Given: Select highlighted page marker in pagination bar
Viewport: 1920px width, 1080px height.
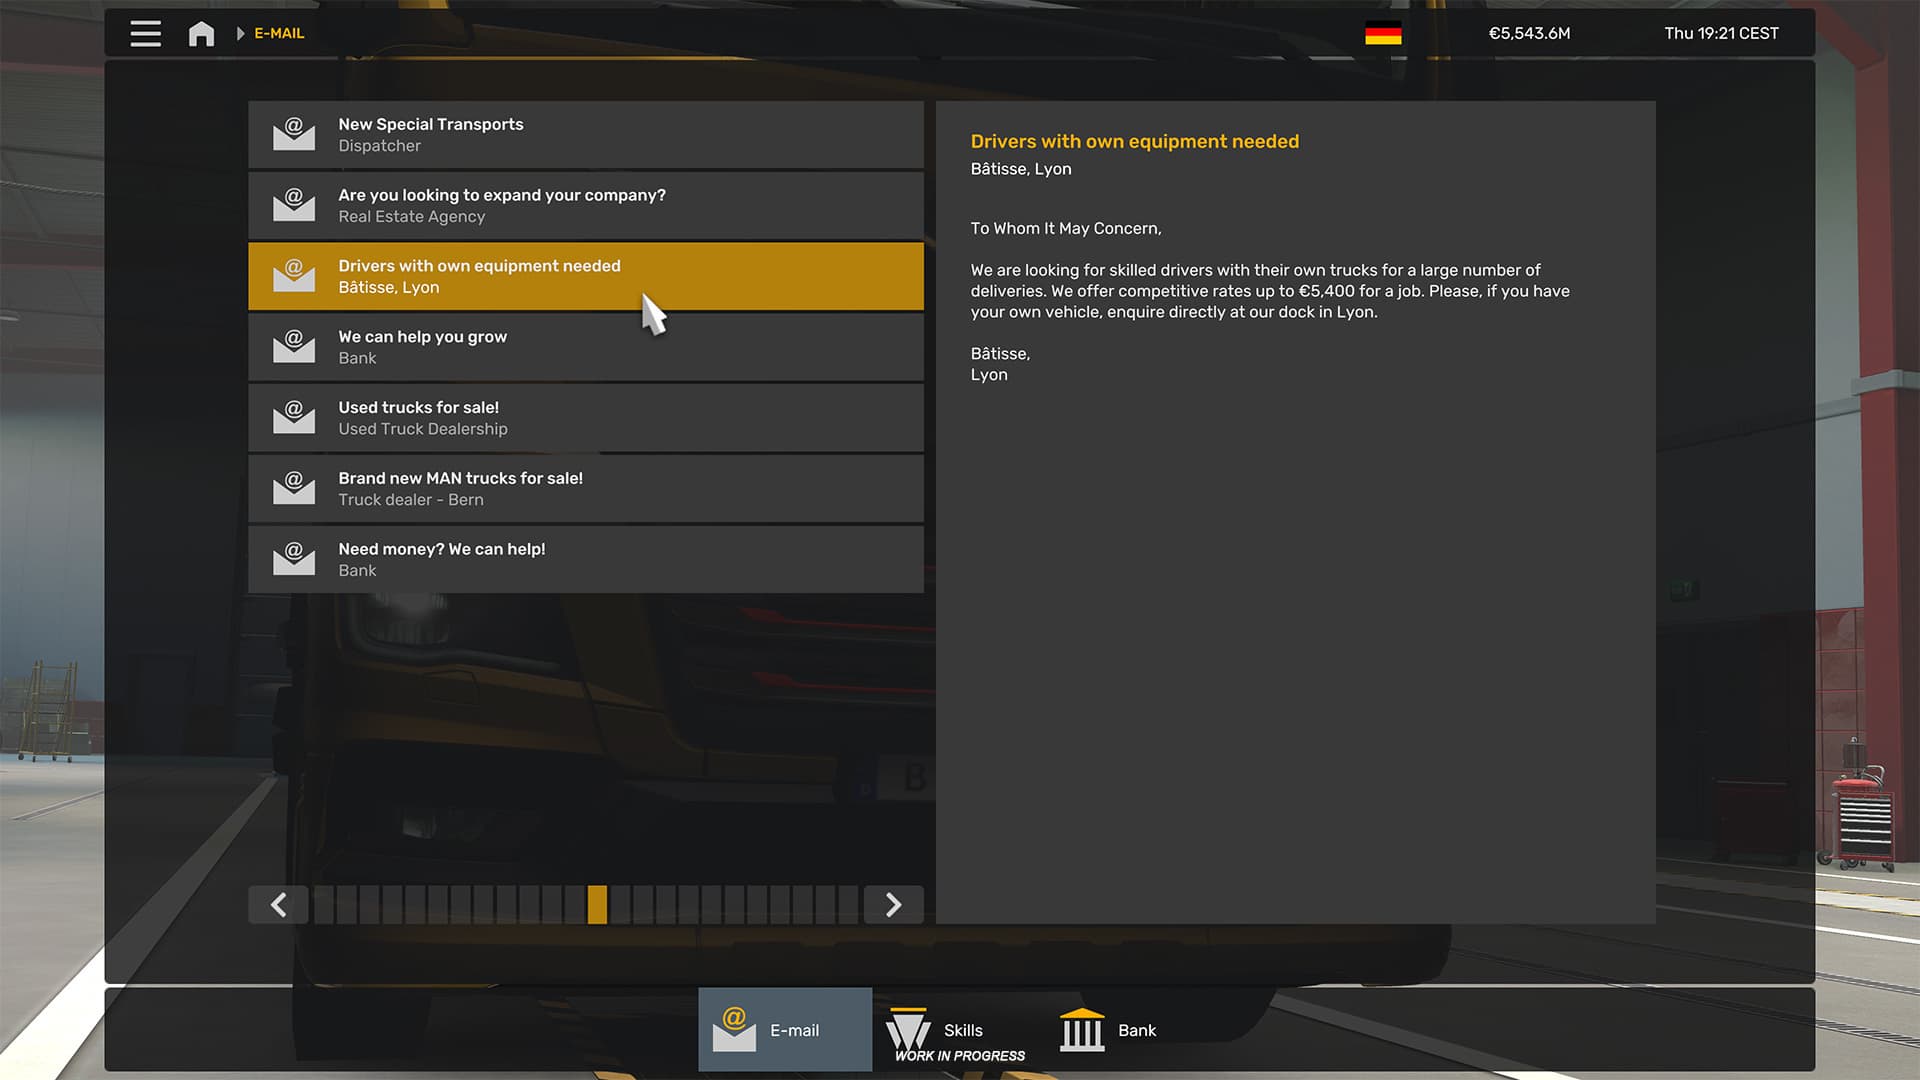Looking at the screenshot, I should tap(597, 905).
